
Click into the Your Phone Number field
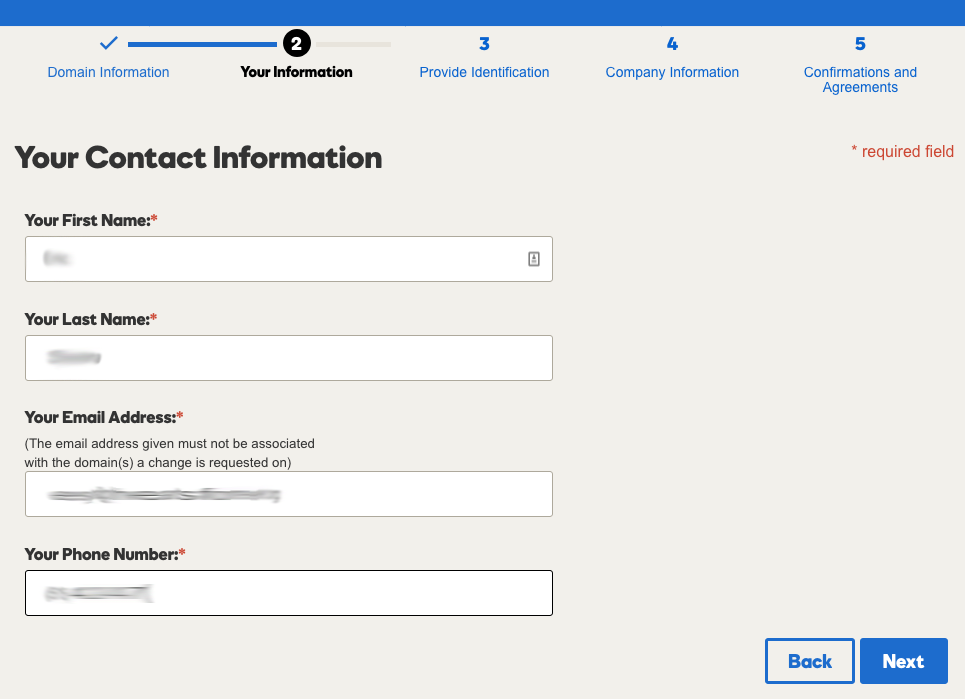(289, 593)
